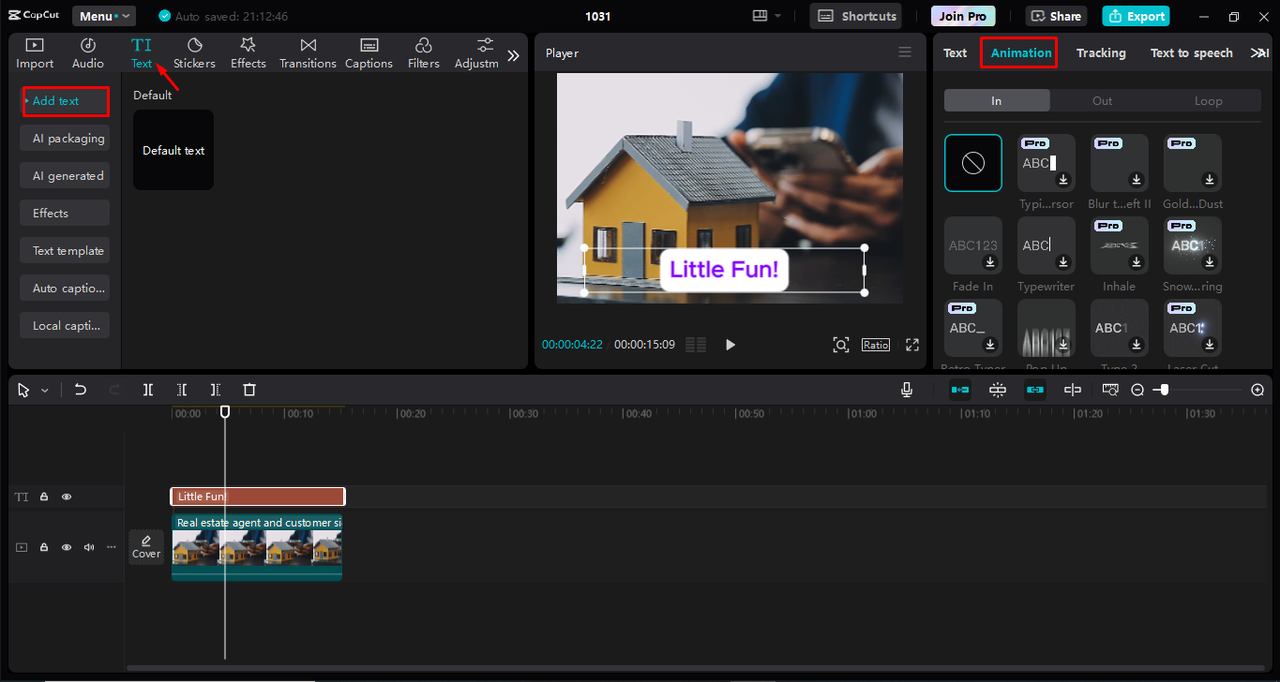1280x682 pixels.
Task: Open the player hamburger menu
Action: click(905, 53)
